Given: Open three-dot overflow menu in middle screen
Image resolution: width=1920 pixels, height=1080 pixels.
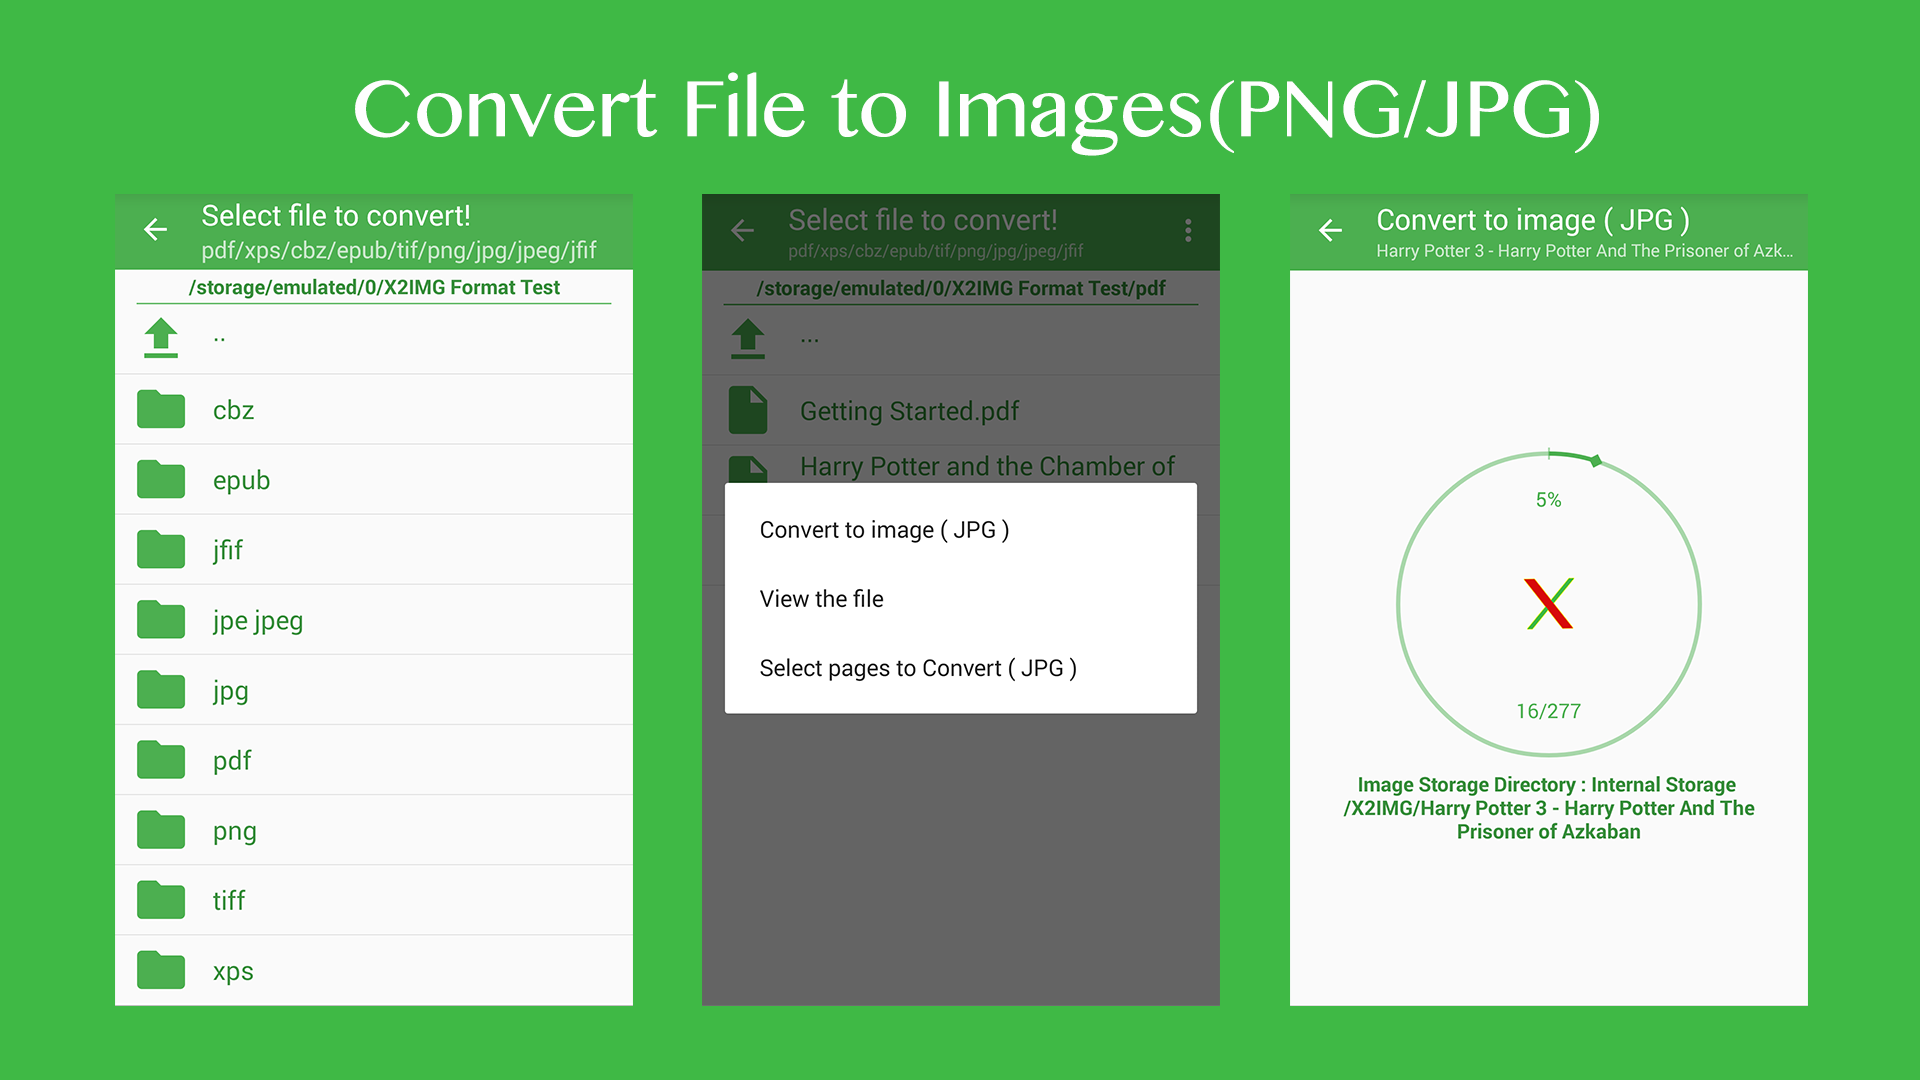Looking at the screenshot, I should pos(1188,231).
